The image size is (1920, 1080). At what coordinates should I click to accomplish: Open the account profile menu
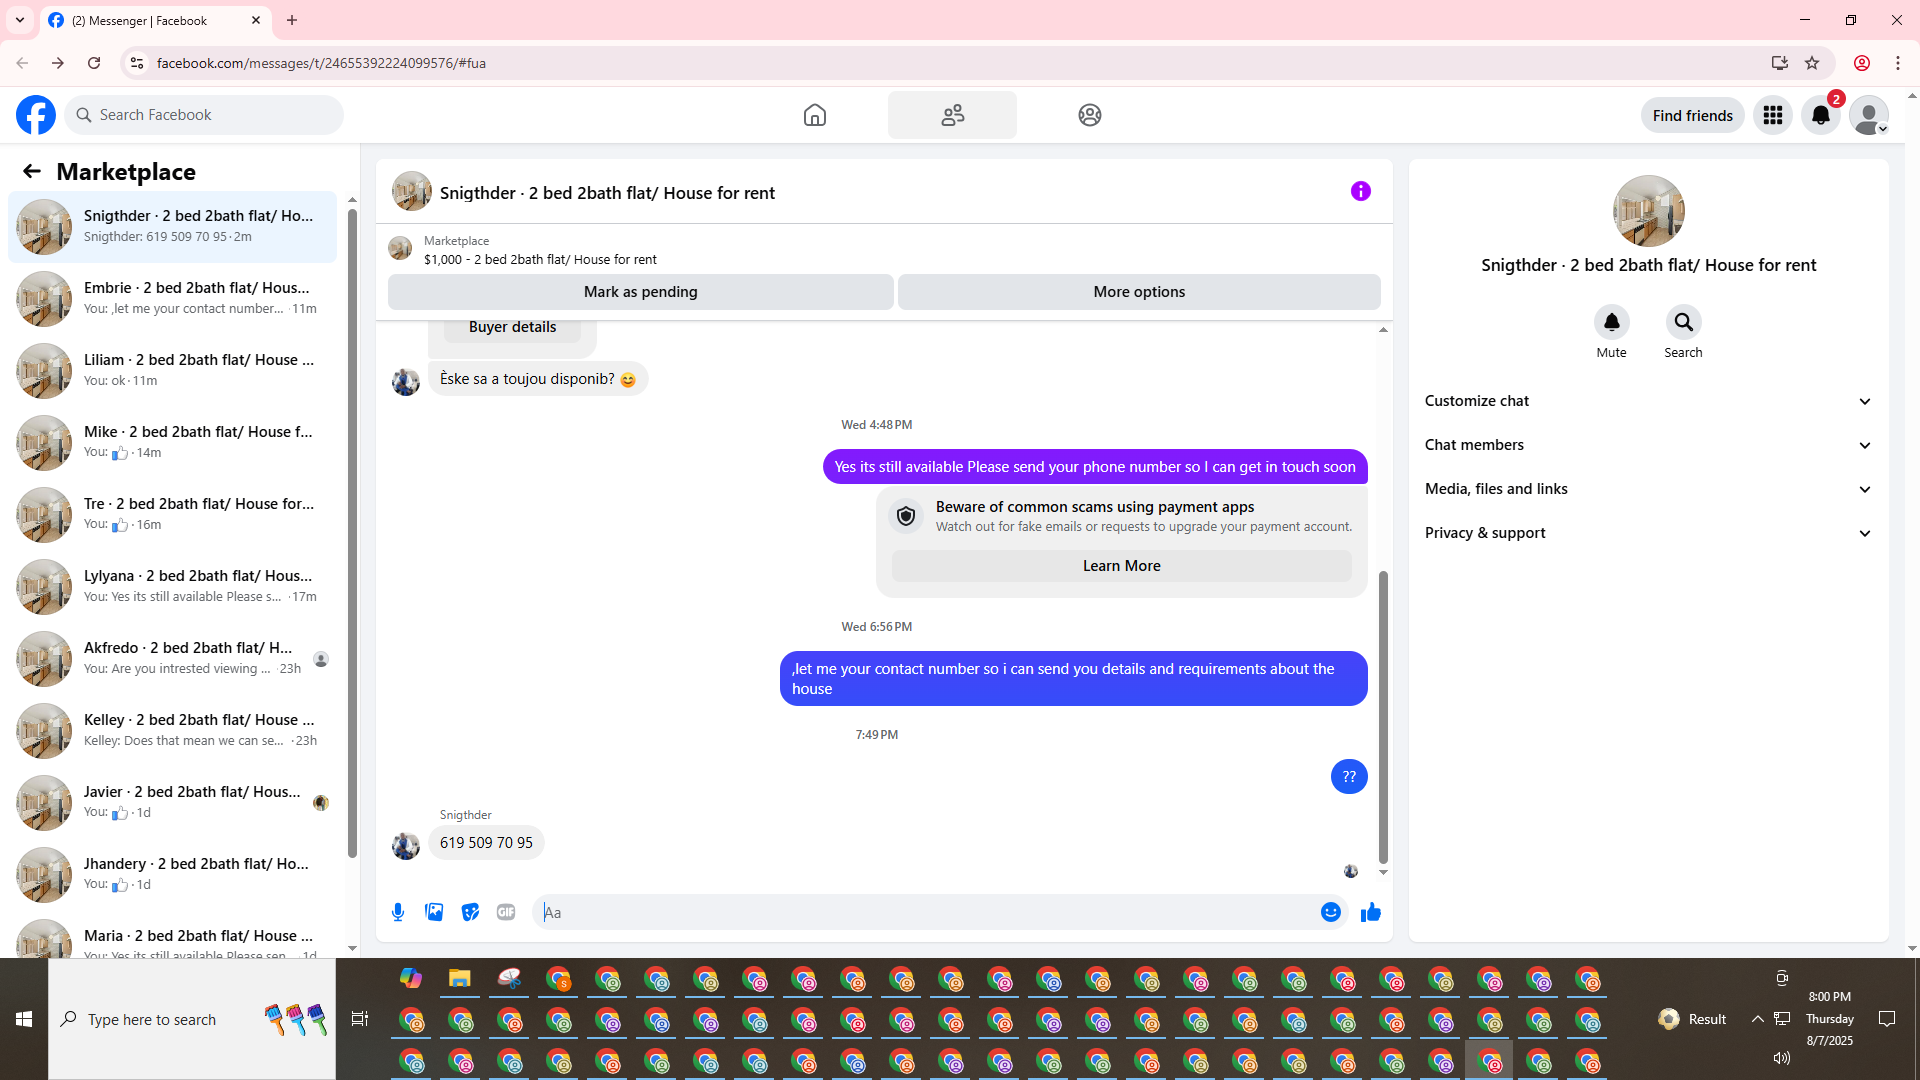tap(1869, 115)
